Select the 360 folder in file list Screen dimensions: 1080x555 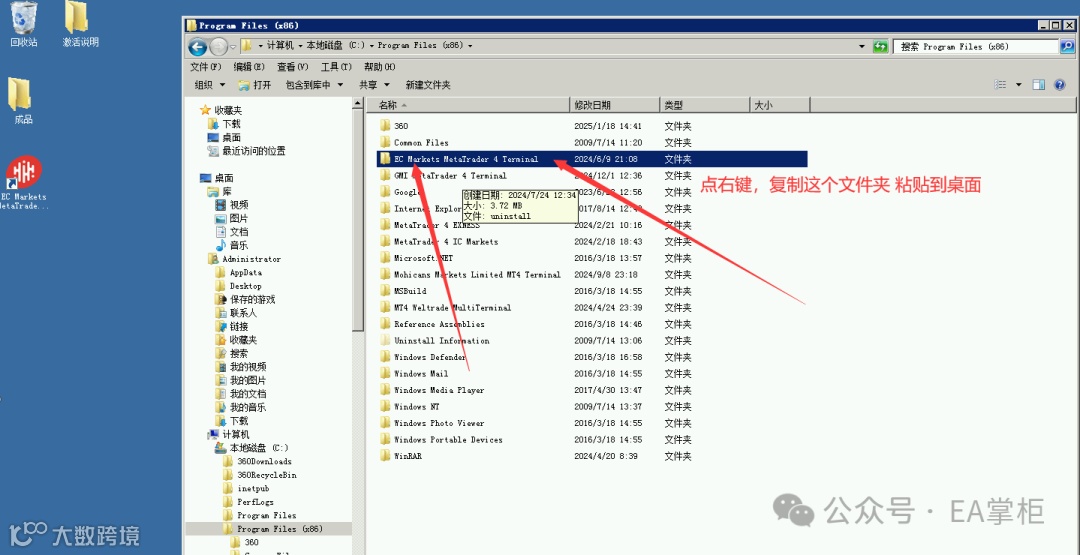[x=401, y=126]
